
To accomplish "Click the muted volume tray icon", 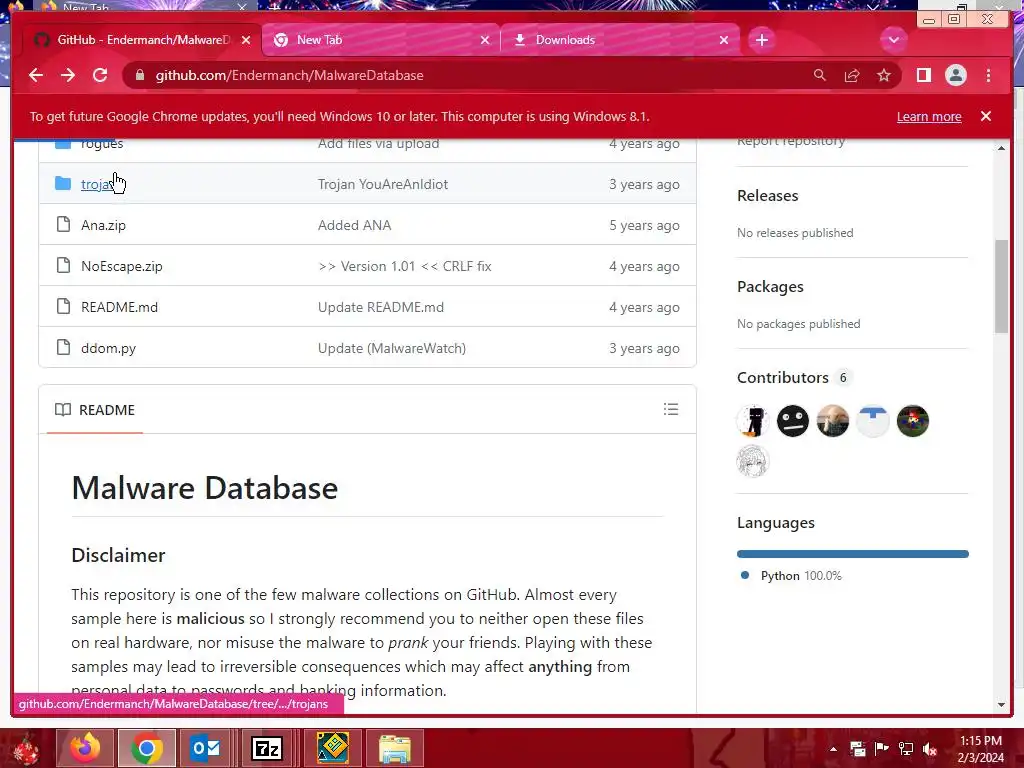I will [x=929, y=749].
